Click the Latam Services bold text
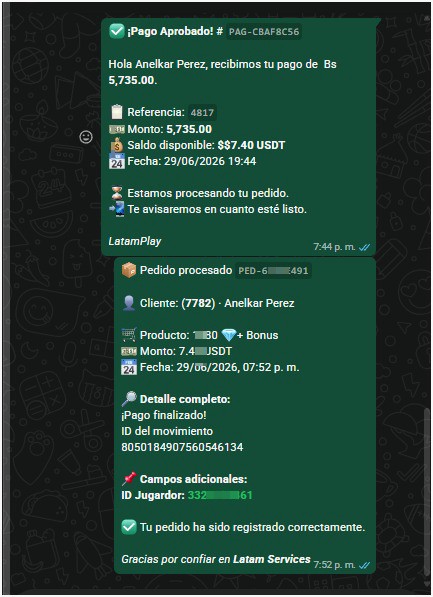 [272, 559]
